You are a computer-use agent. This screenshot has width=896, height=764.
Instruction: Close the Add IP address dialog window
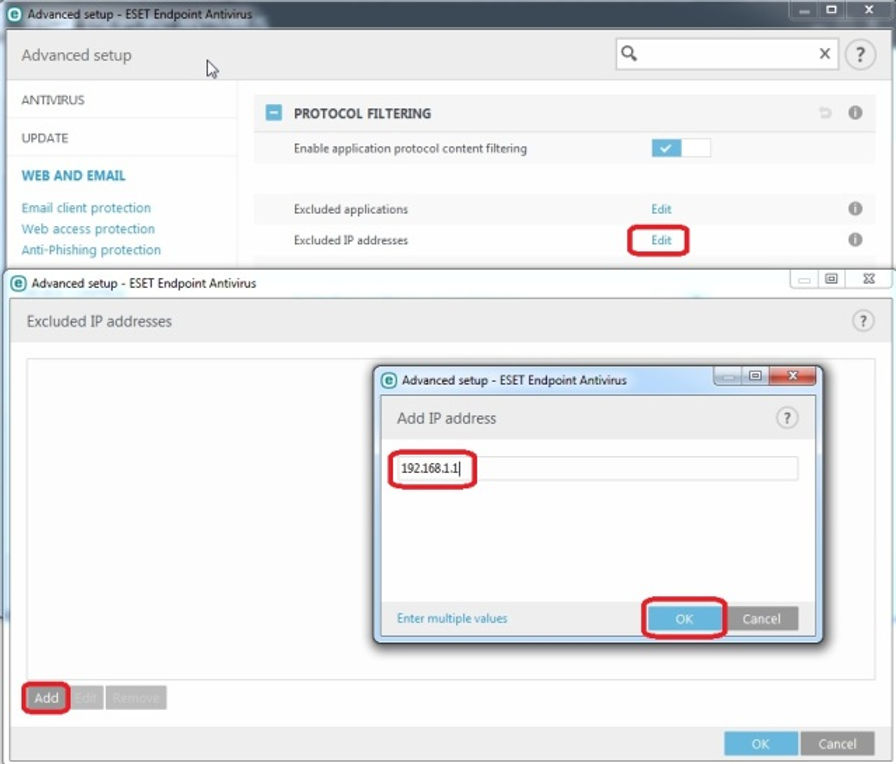tap(793, 375)
